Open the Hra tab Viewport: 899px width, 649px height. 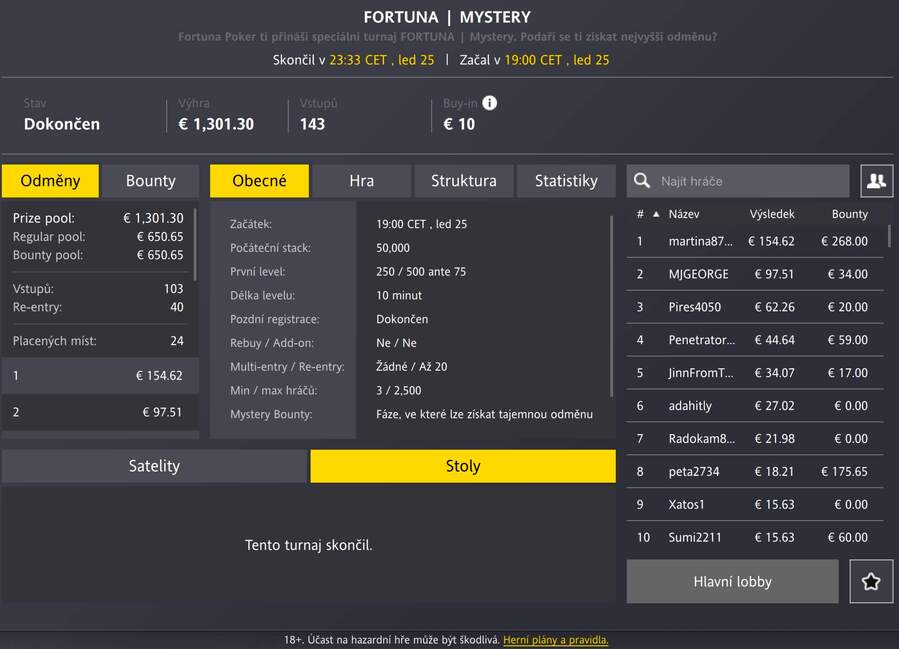click(362, 181)
